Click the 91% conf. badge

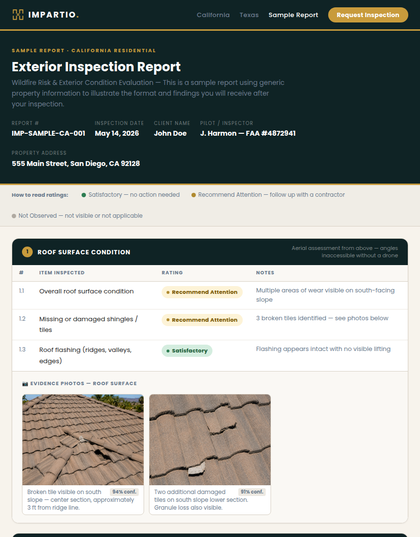252,492
